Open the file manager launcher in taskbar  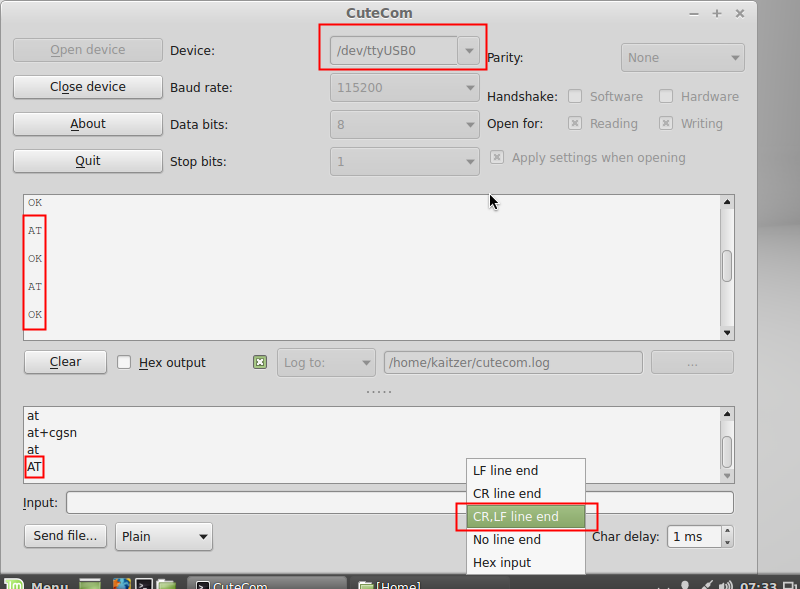[166, 584]
